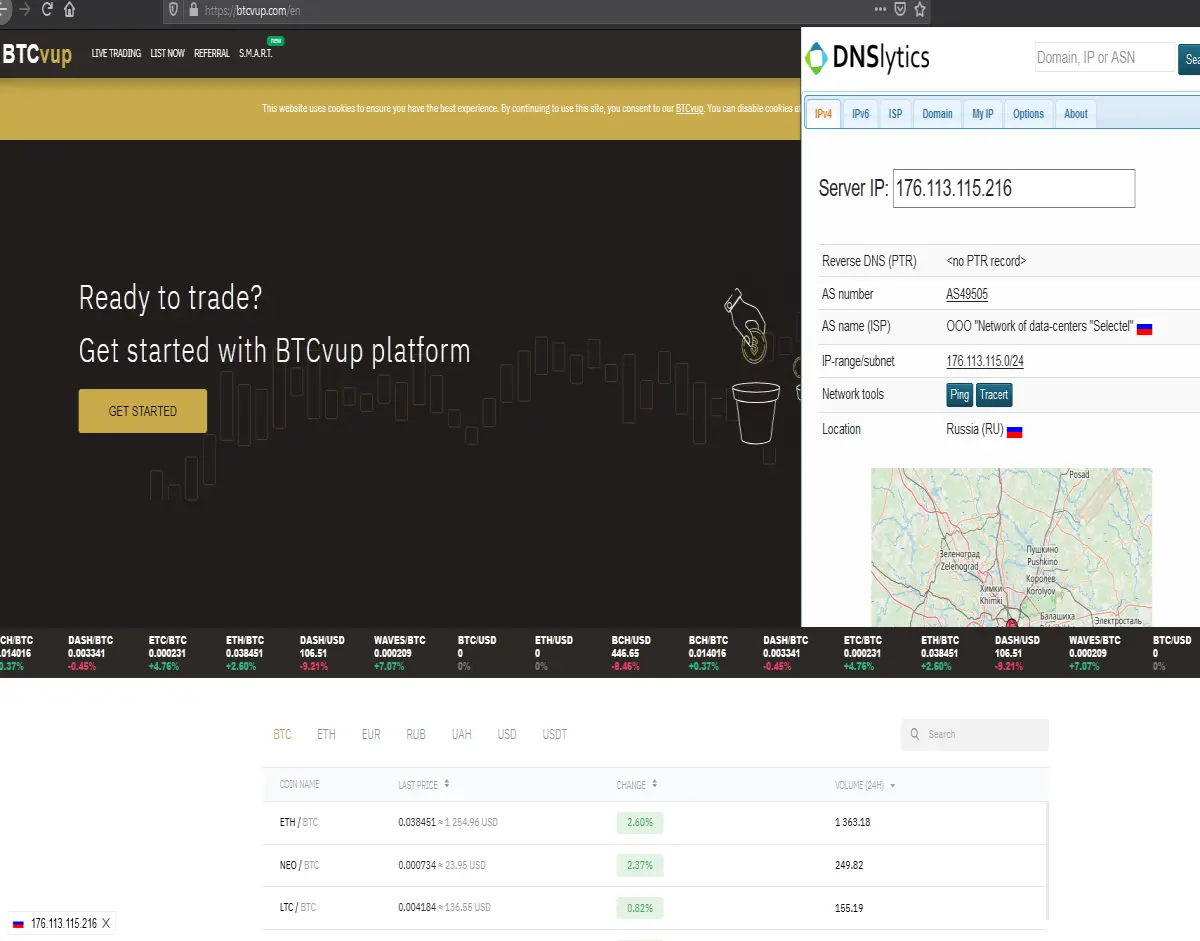1200x941 pixels.
Task: Open the 176.113.115.0/24 subnet link
Action: (x=985, y=361)
